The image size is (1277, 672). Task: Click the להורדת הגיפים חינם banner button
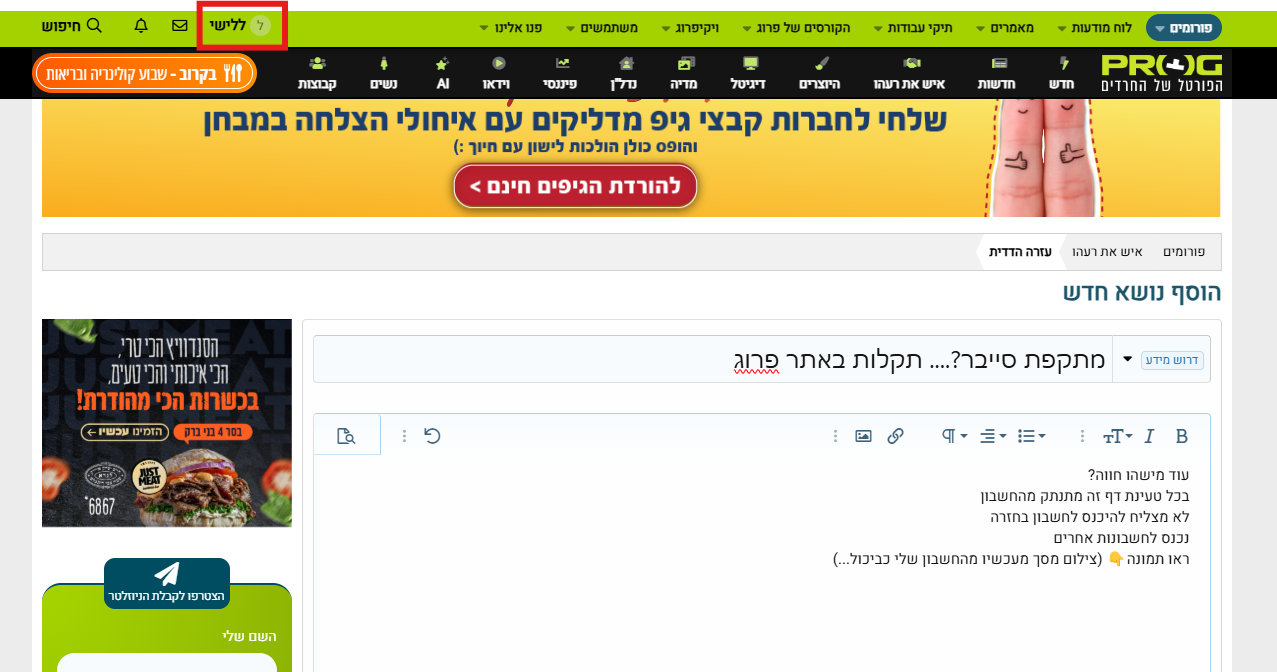point(575,186)
